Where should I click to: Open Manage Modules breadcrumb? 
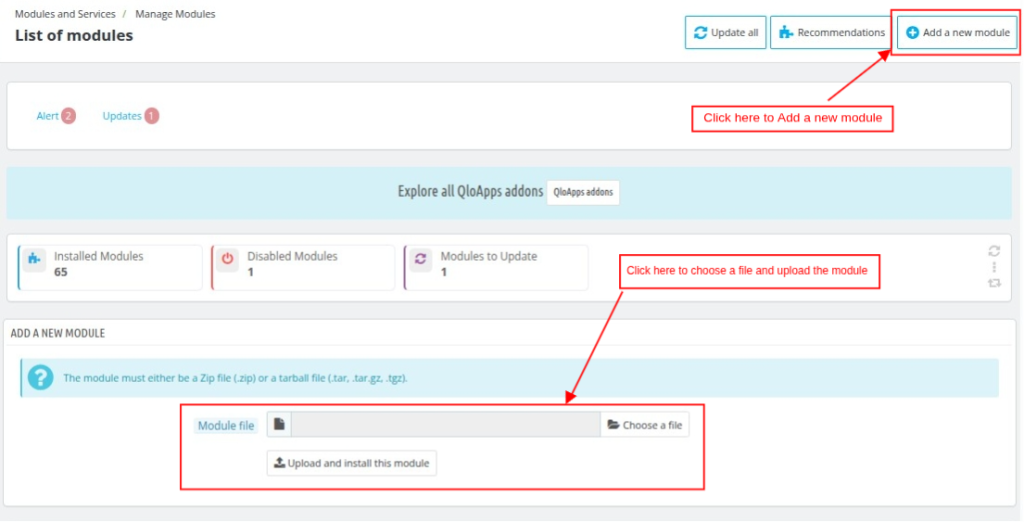(175, 14)
